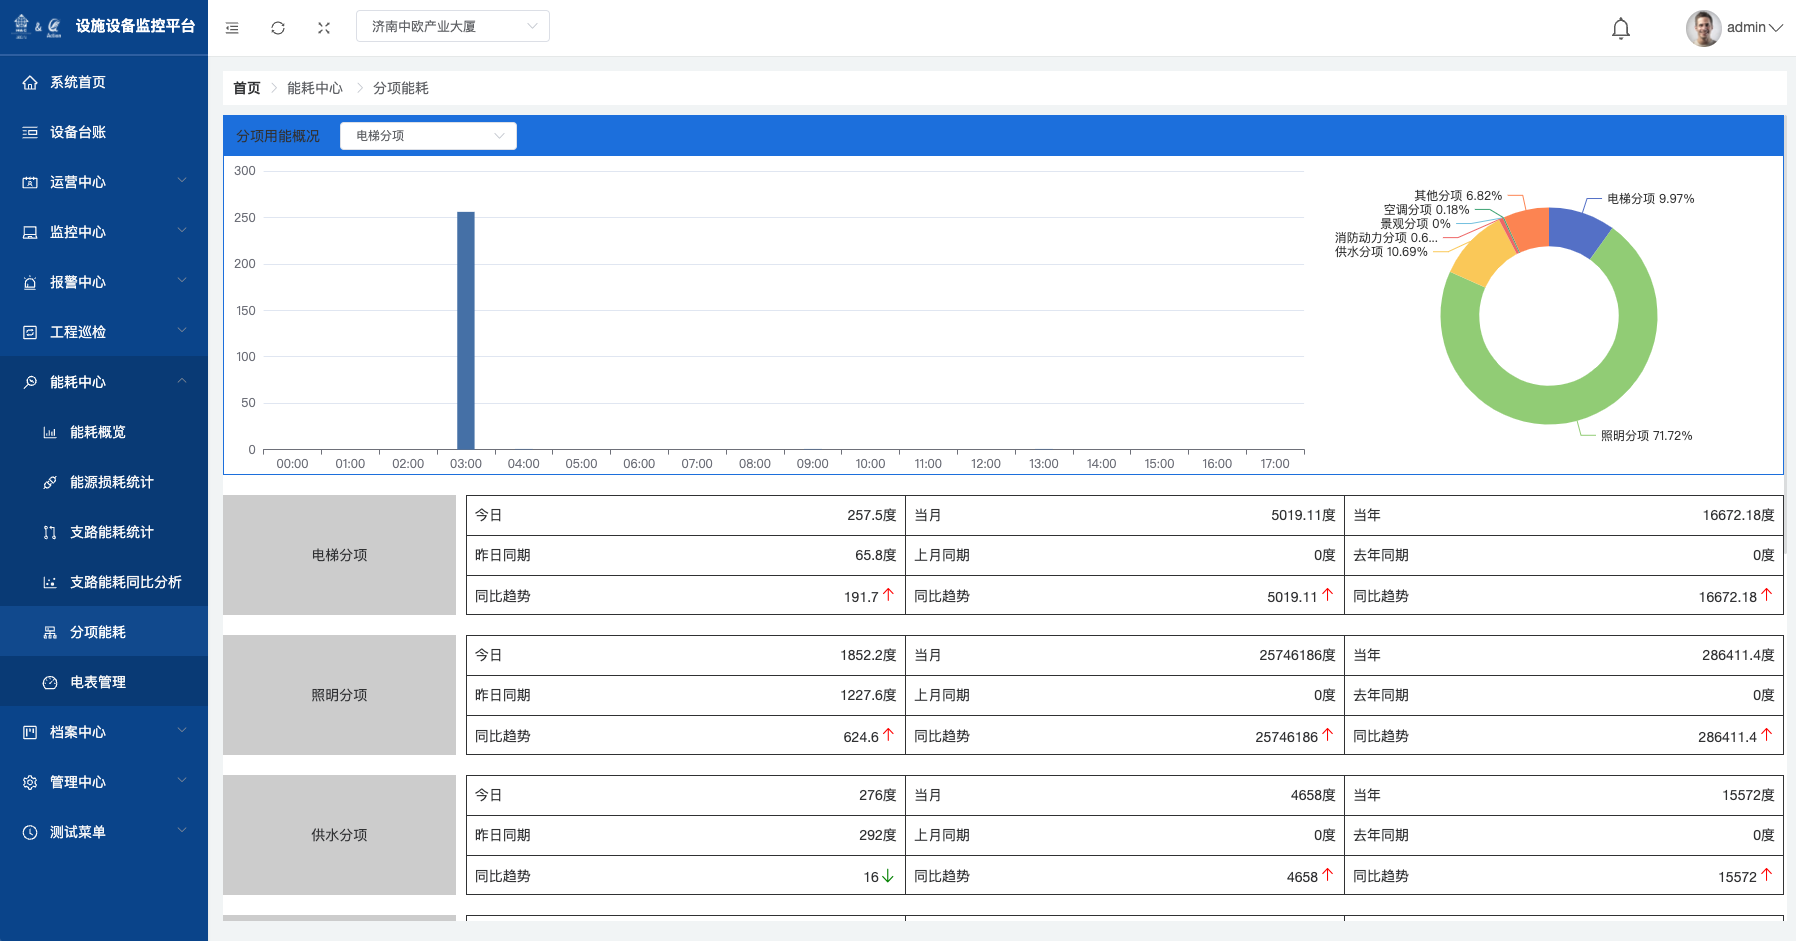Open the 济南中欧产业大厦 building dropdown
Image resolution: width=1796 pixels, height=941 pixels.
click(x=452, y=26)
